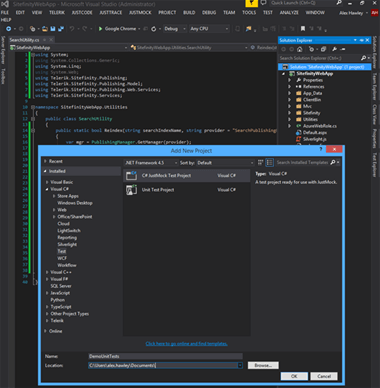Select the SitefinityWebApp project node

[314, 74]
